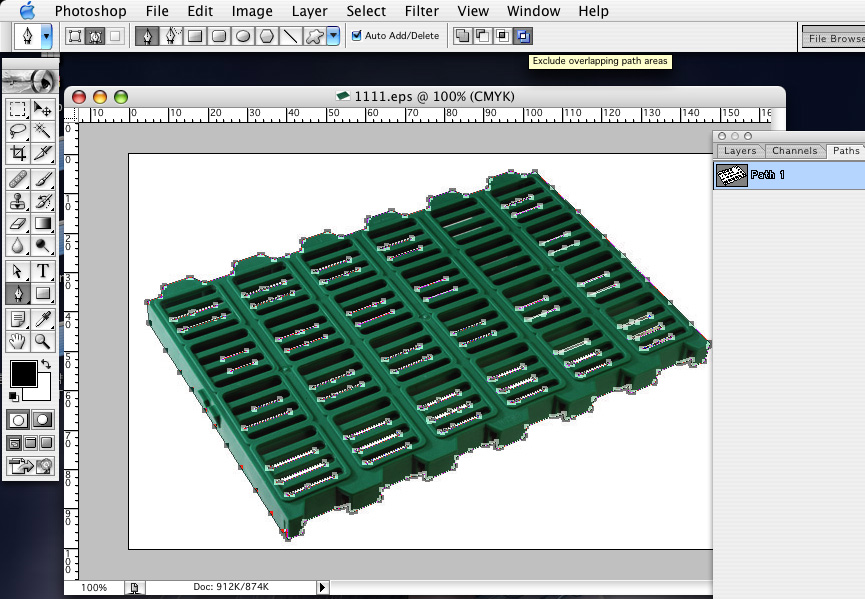Choose the Clone Stamp tool
The image size is (865, 599).
[x=18, y=200]
